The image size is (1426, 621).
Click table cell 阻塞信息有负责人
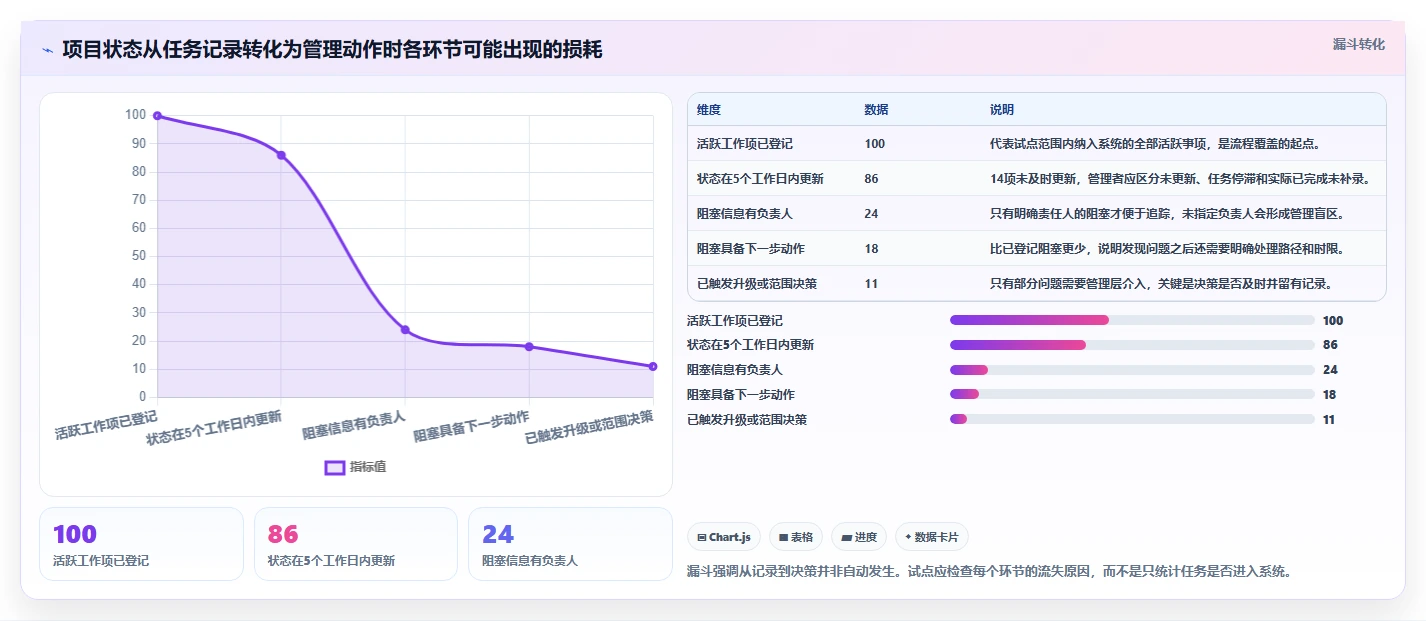click(x=745, y=214)
